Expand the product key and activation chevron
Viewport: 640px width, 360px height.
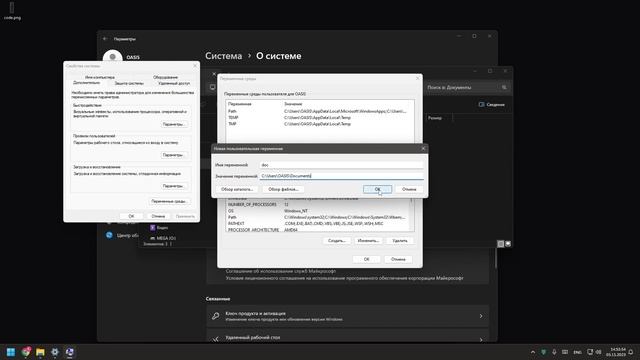click(481, 316)
